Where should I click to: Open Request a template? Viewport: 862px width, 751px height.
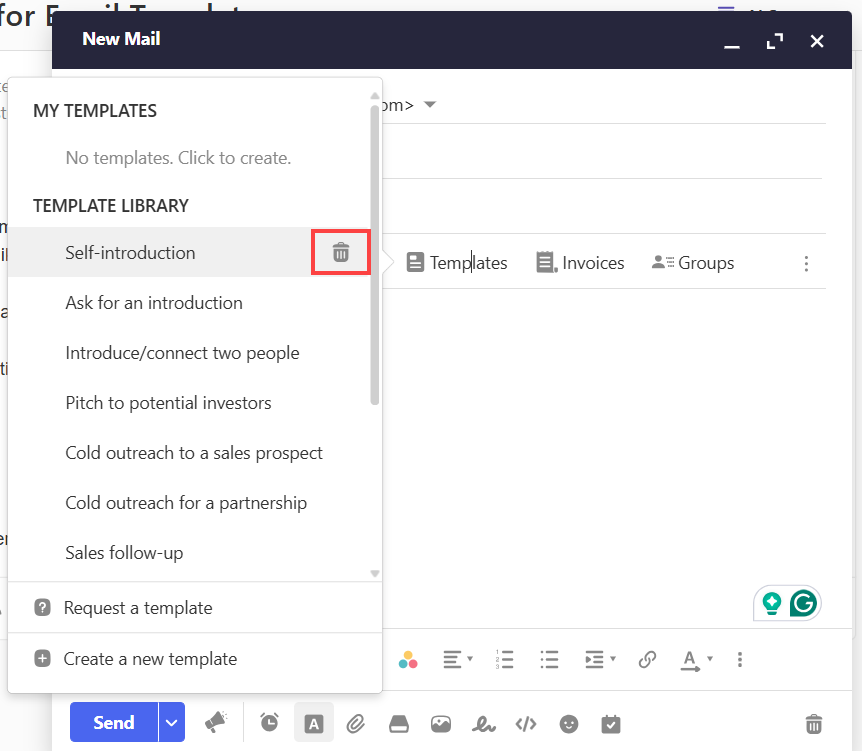[x=195, y=608]
